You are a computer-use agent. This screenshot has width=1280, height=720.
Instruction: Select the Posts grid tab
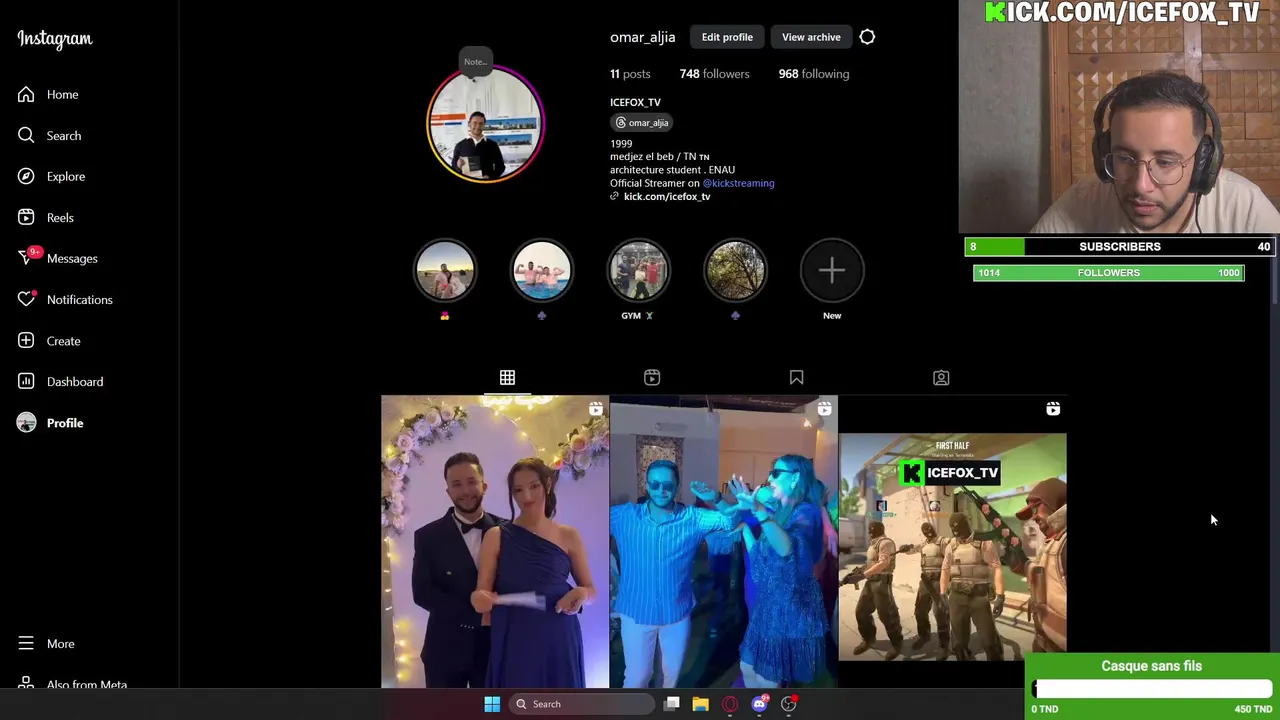507,377
